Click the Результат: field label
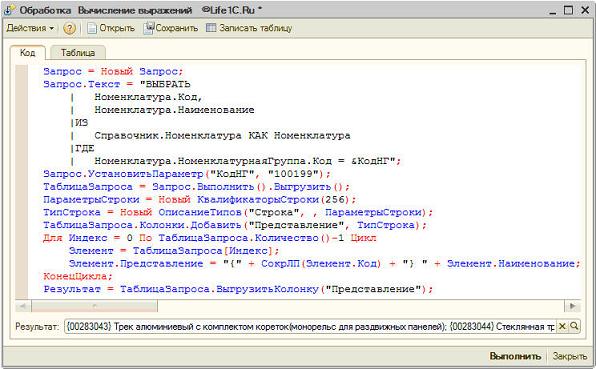 [37, 326]
